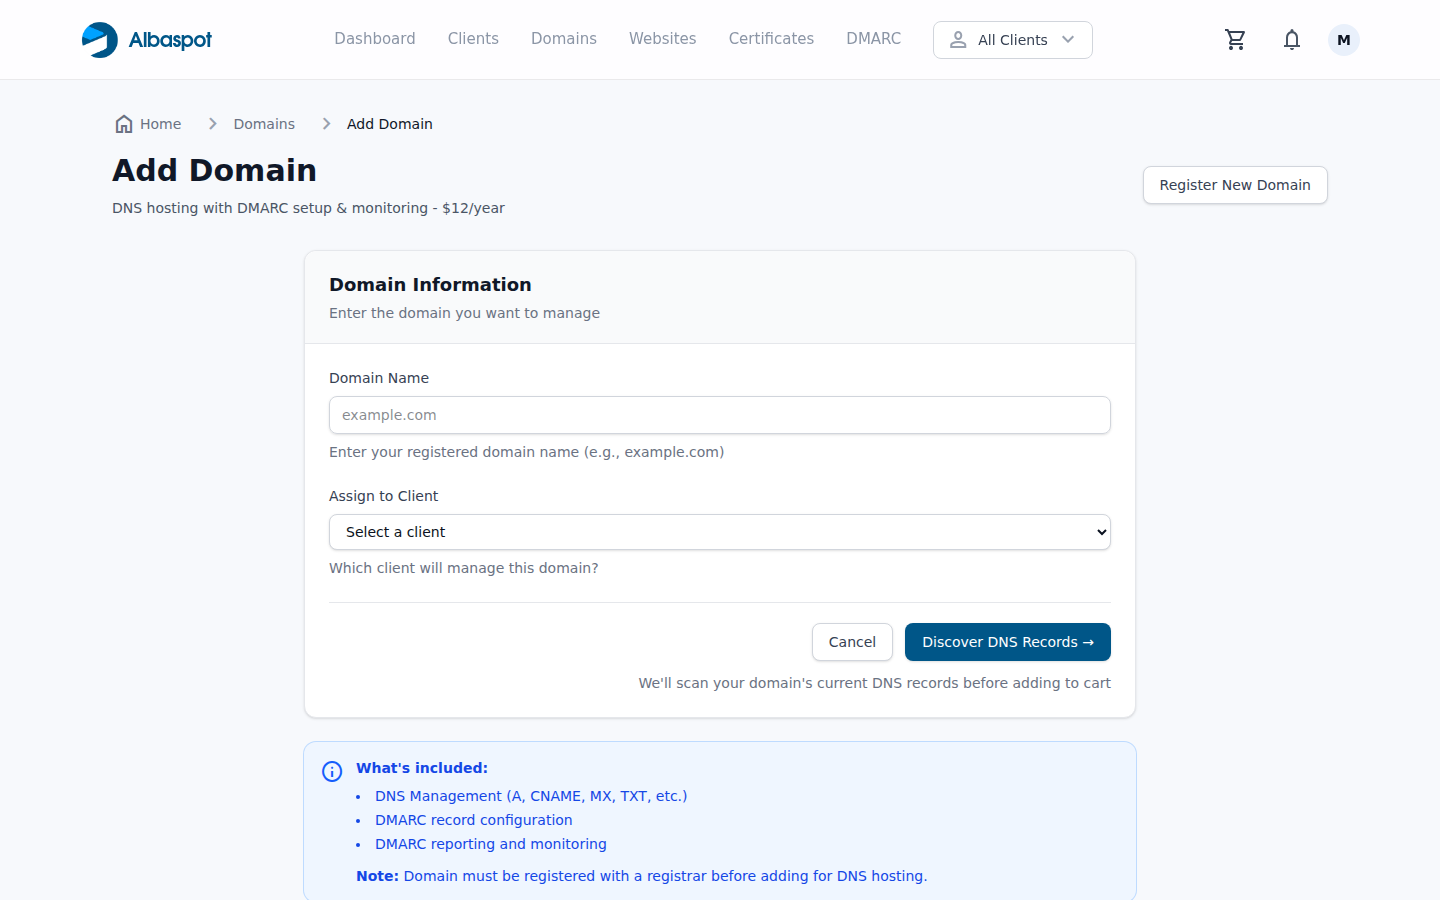This screenshot has width=1440, height=900.
Task: Click the Domain Name input field
Action: pos(720,415)
